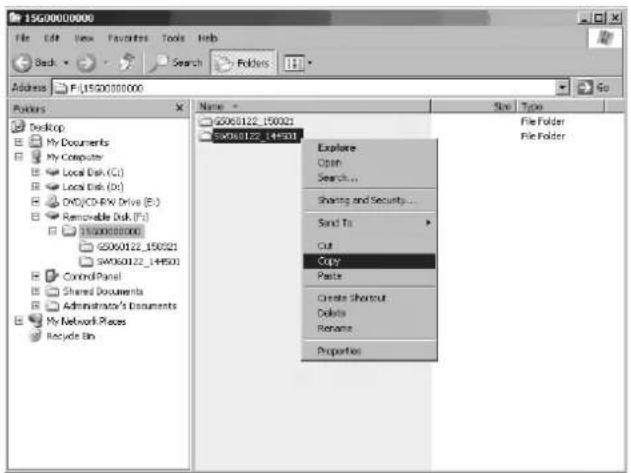Open the Views icon button
631x473 pixels.
[x=294, y=63]
